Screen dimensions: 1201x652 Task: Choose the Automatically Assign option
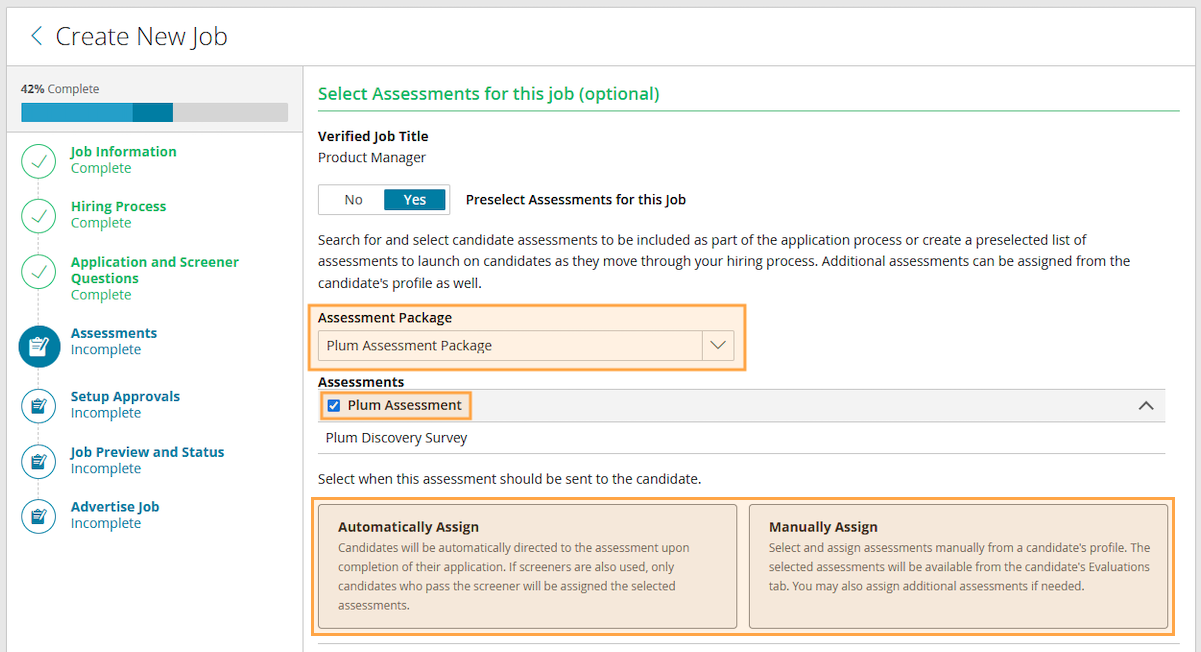[x=527, y=566]
